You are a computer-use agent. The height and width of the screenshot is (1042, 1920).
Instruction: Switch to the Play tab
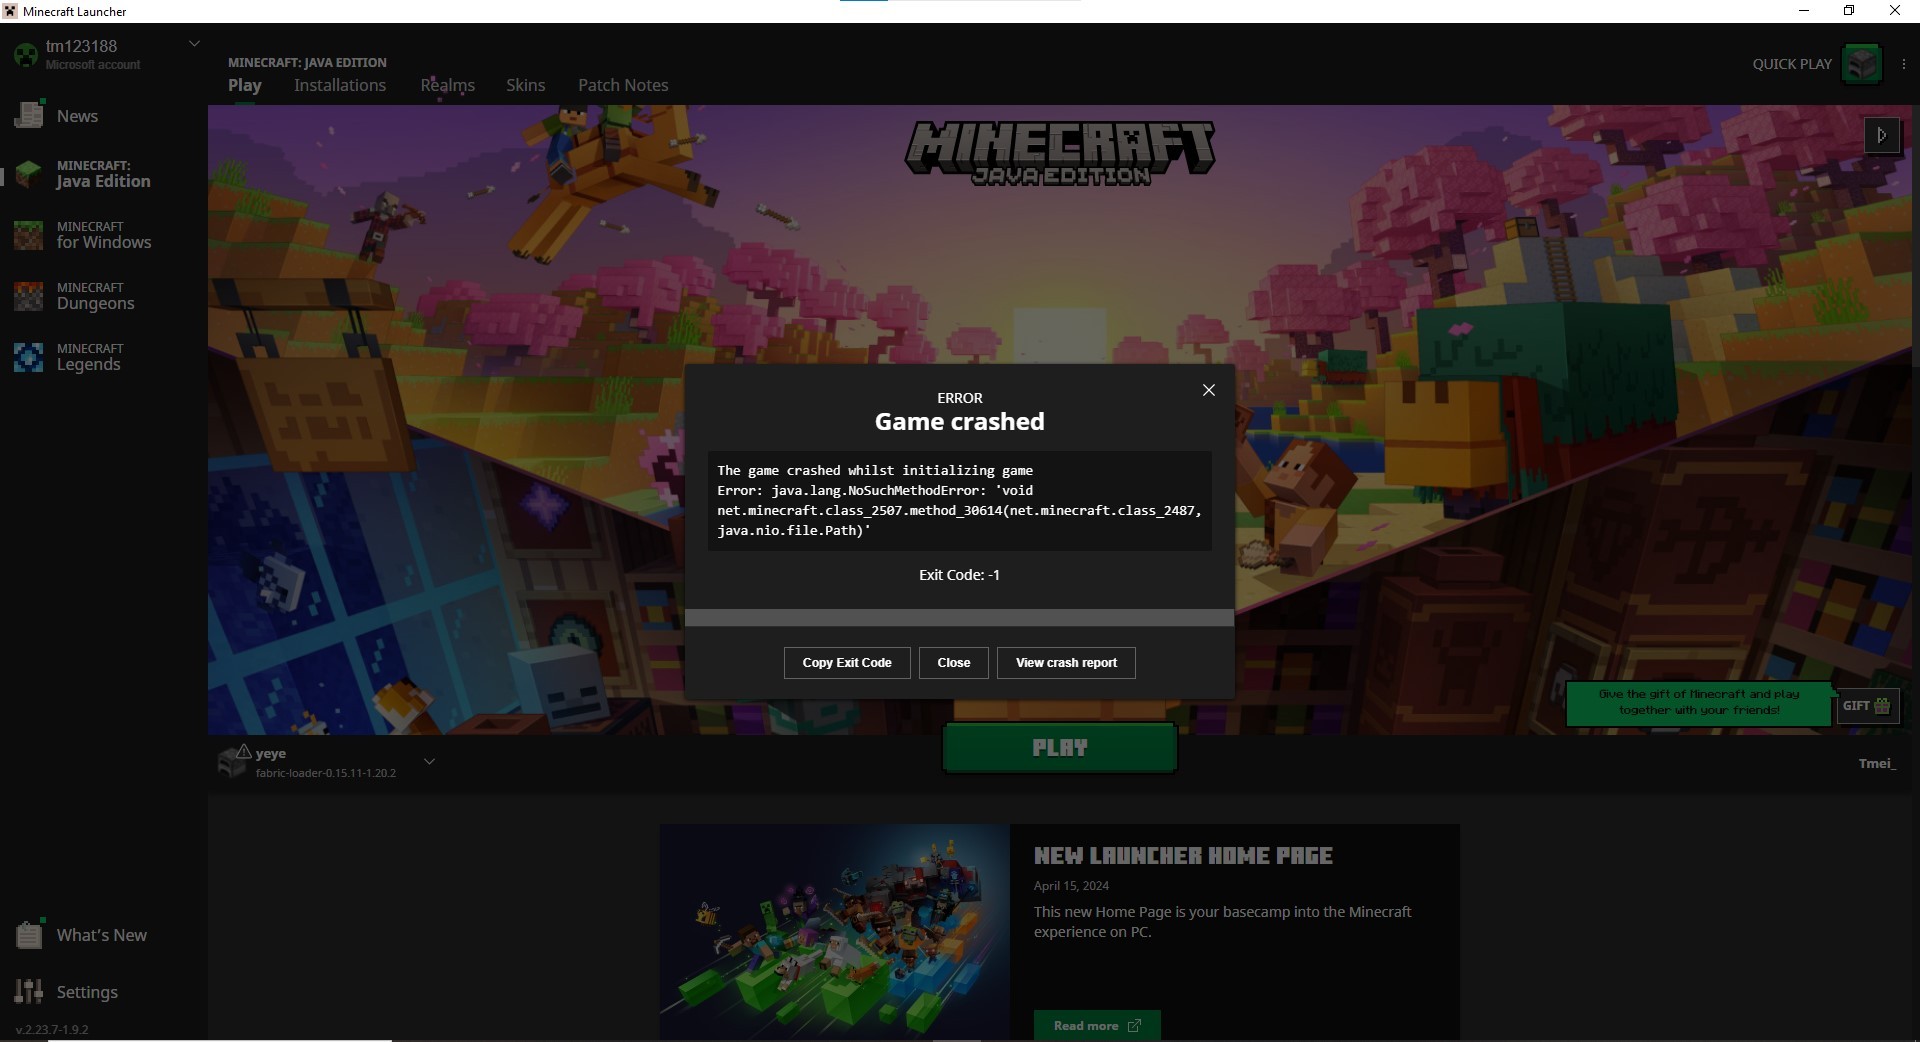click(245, 86)
